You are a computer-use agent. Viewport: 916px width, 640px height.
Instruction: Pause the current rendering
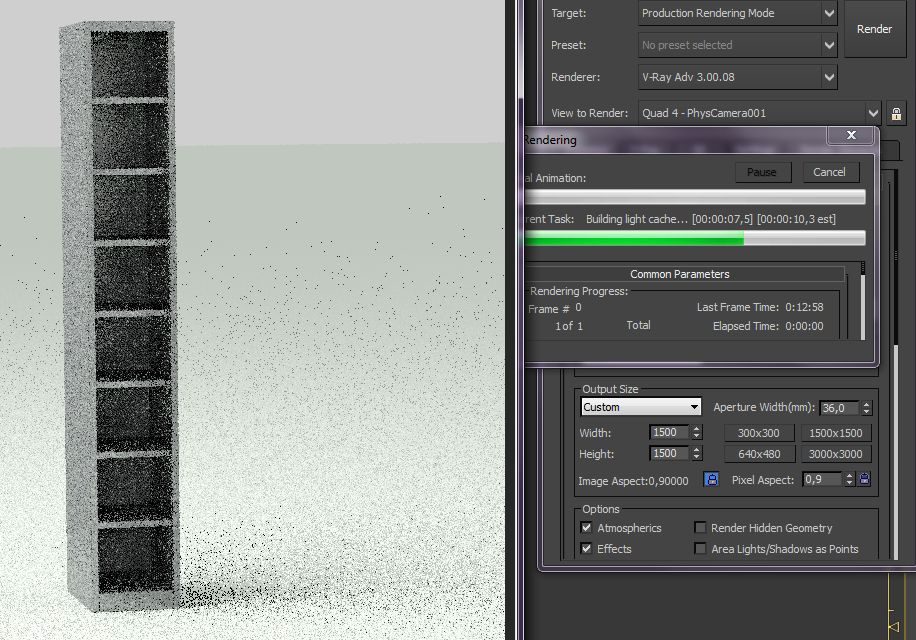762,172
